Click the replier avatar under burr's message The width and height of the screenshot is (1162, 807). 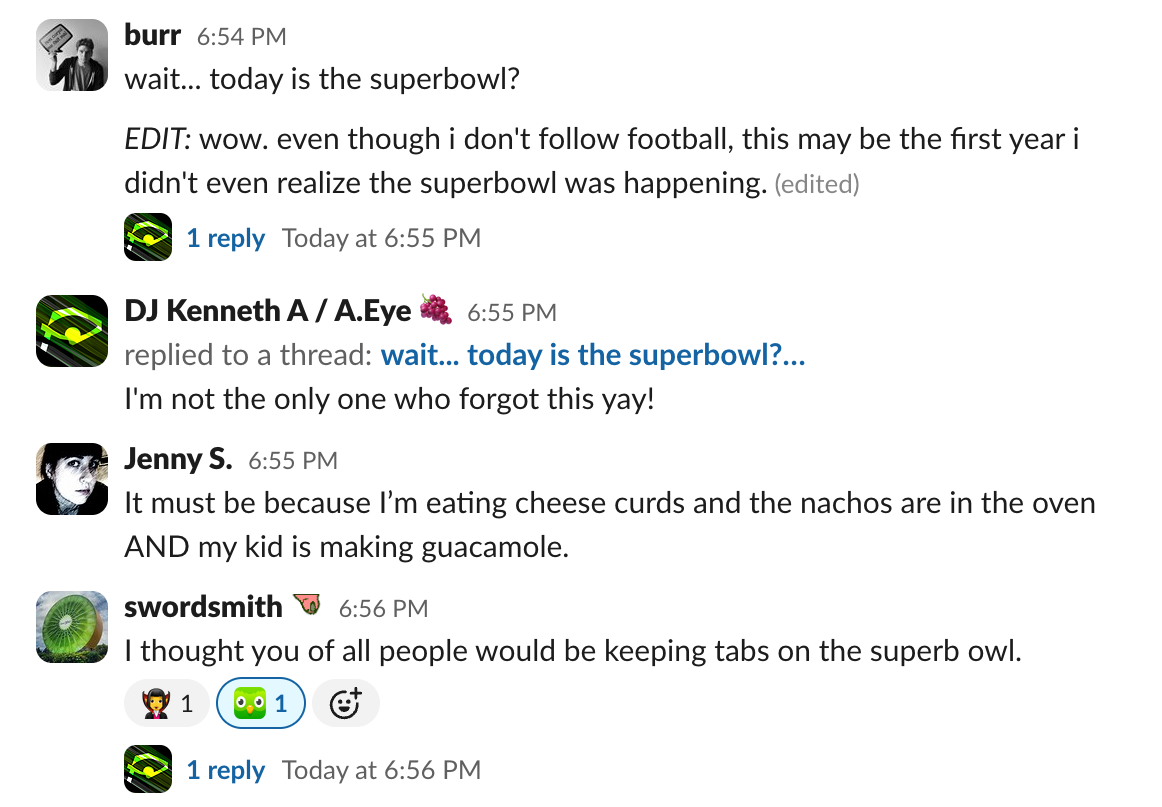148,238
